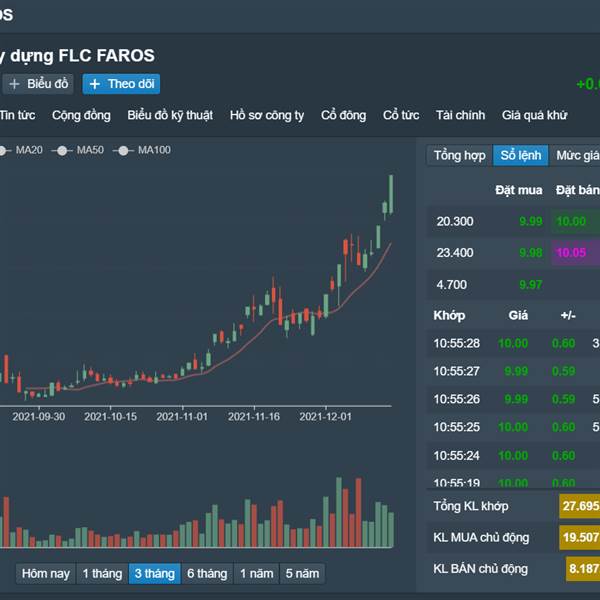The width and height of the screenshot is (600, 600).
Task: Click the 10:55:26 trade row
Action: click(513, 399)
